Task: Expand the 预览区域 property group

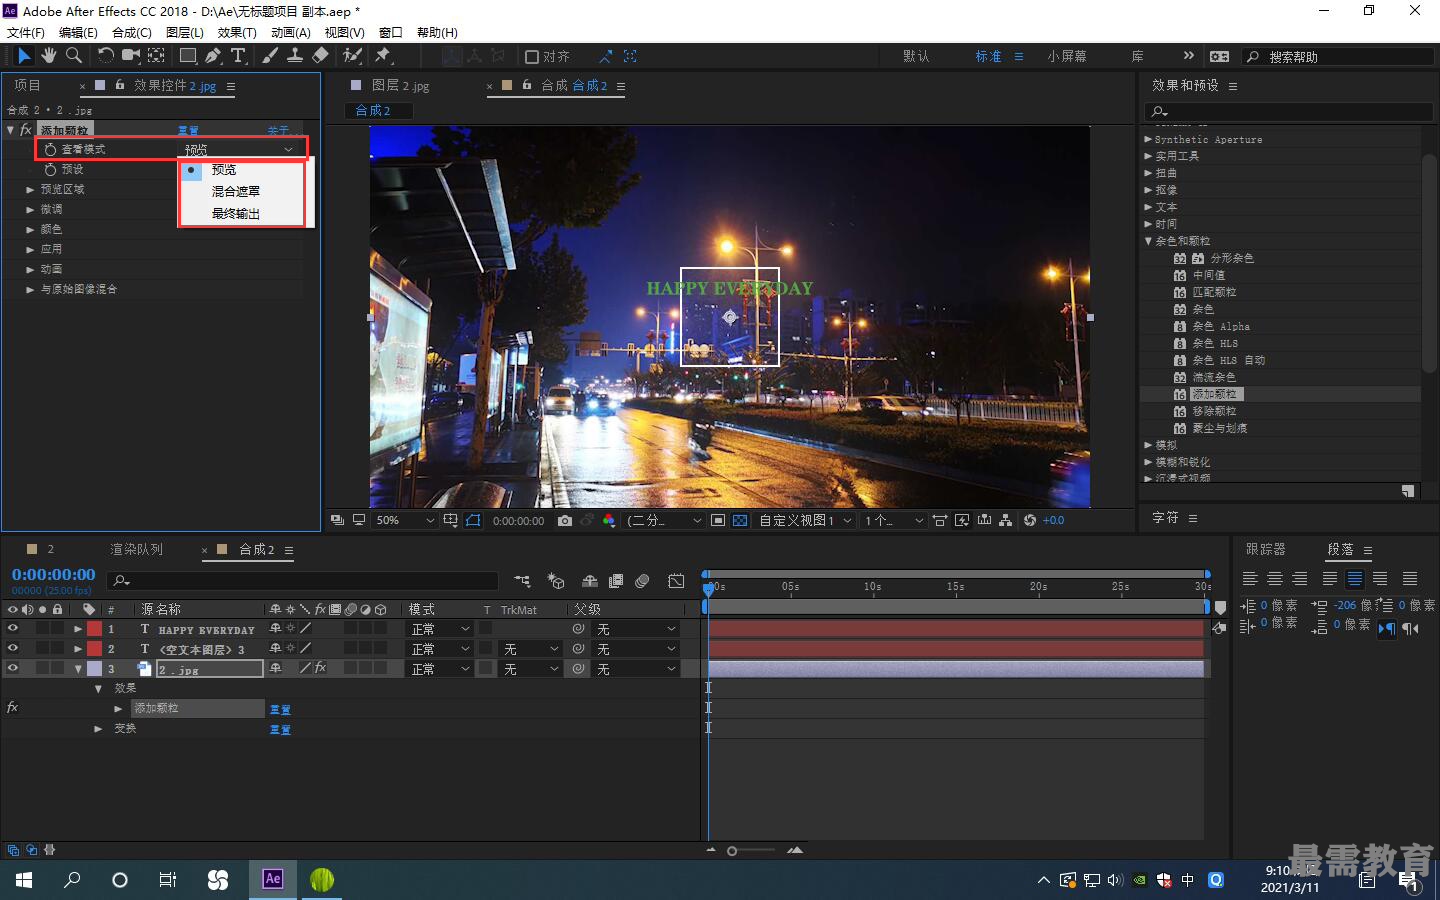Action: [x=30, y=189]
